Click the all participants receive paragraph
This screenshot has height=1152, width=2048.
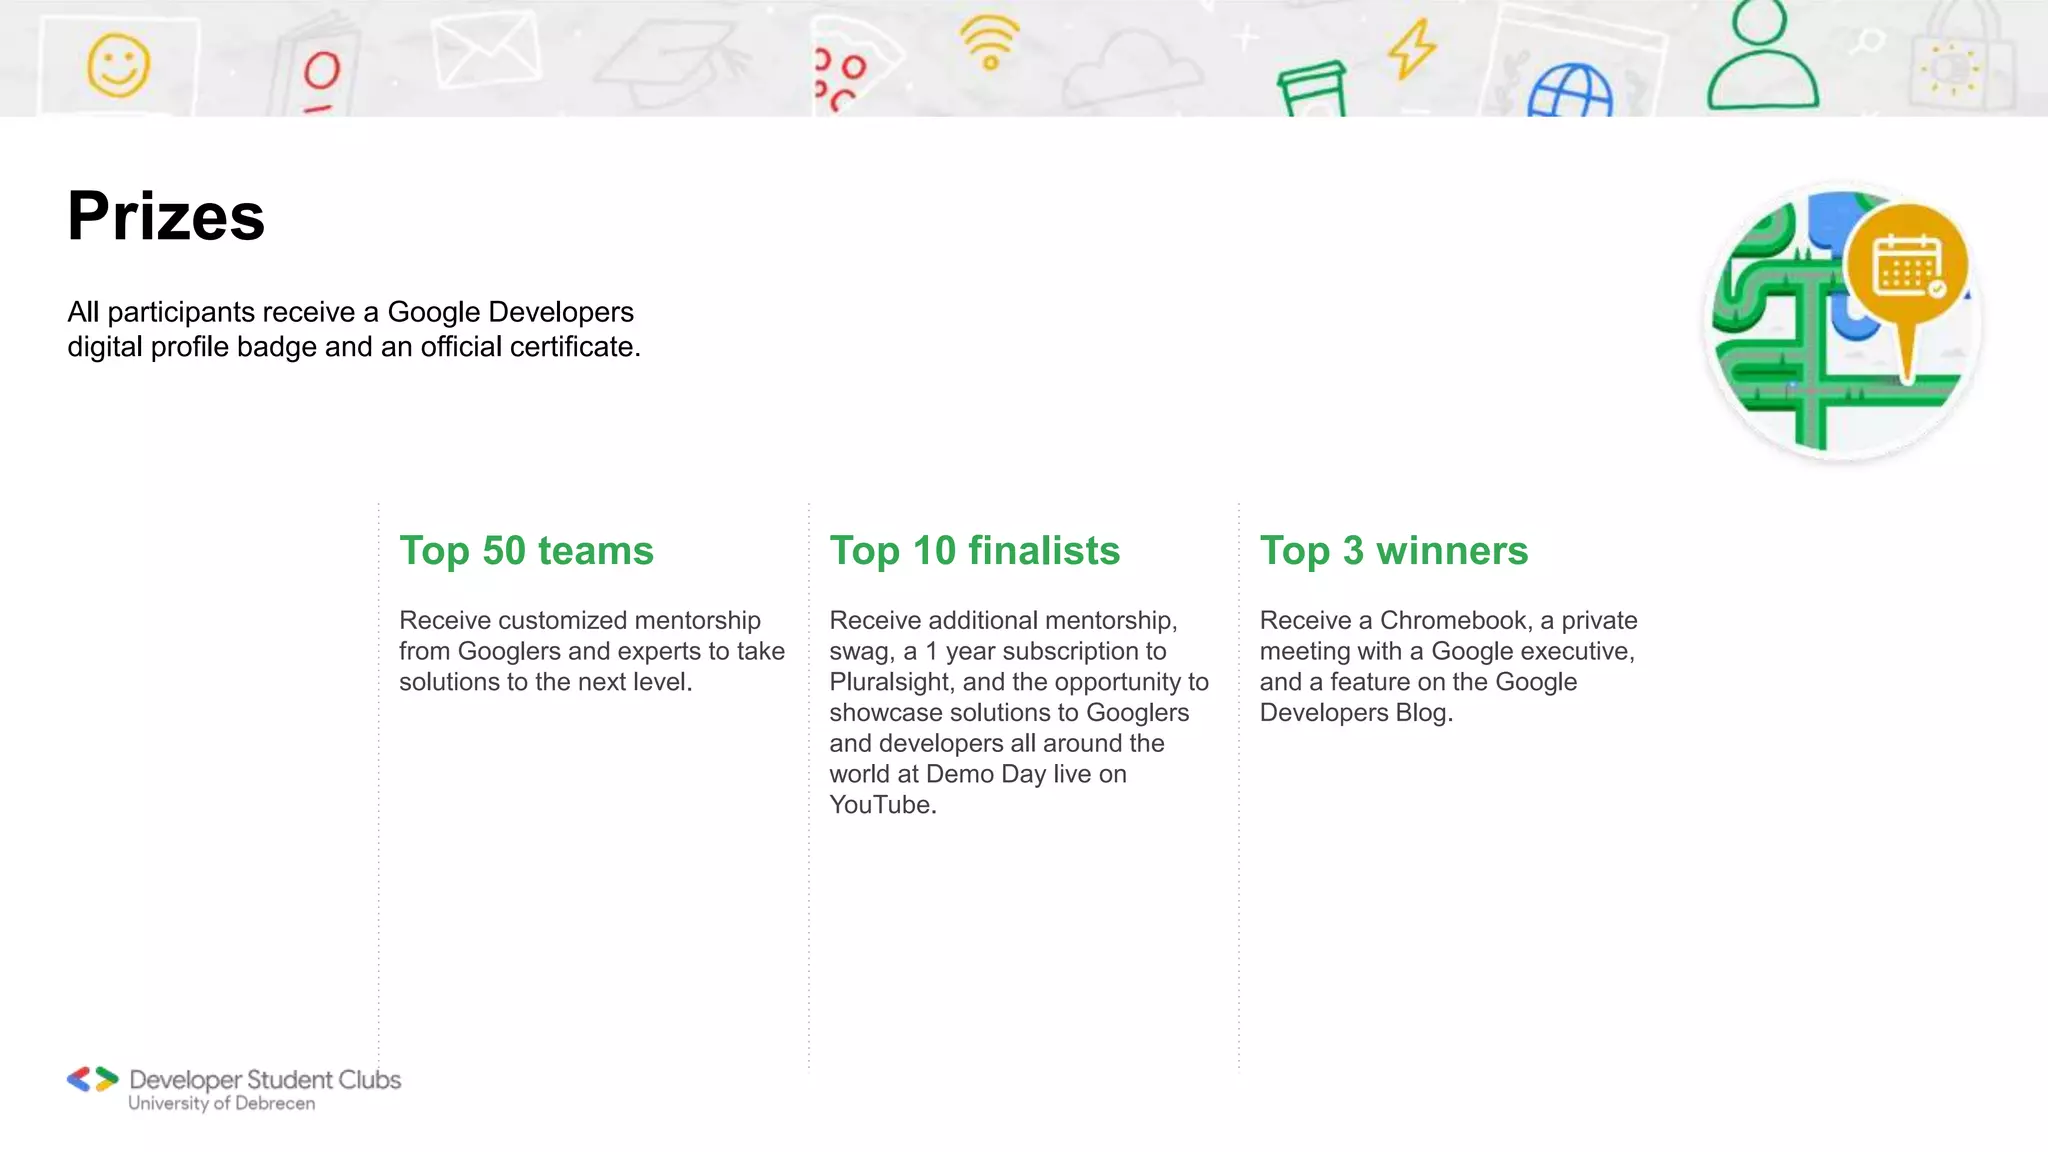point(353,329)
